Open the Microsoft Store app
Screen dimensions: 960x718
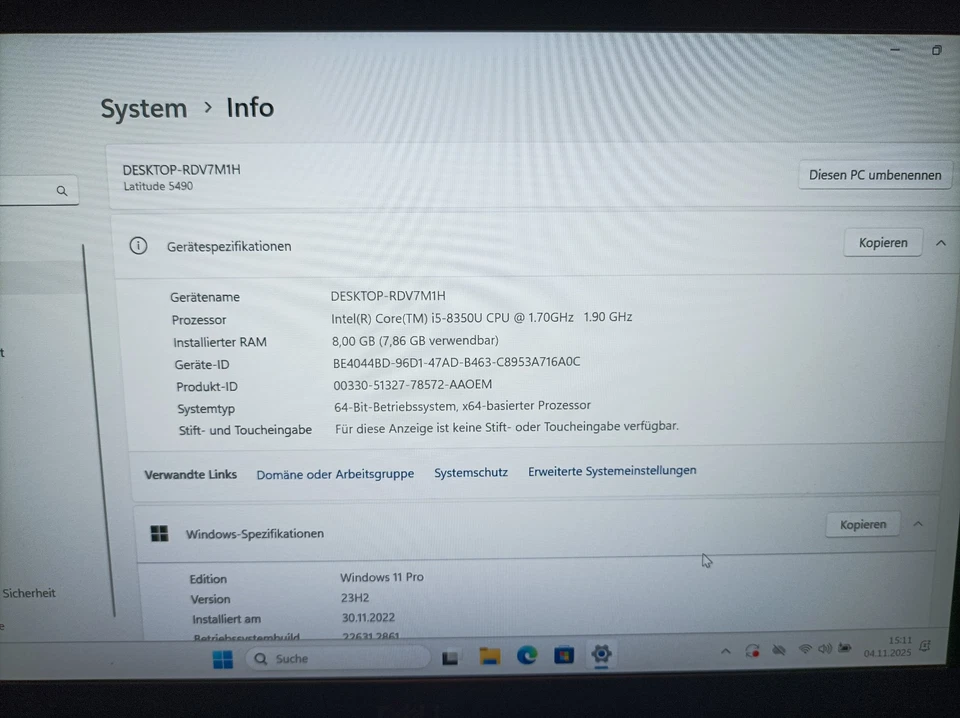pos(563,657)
